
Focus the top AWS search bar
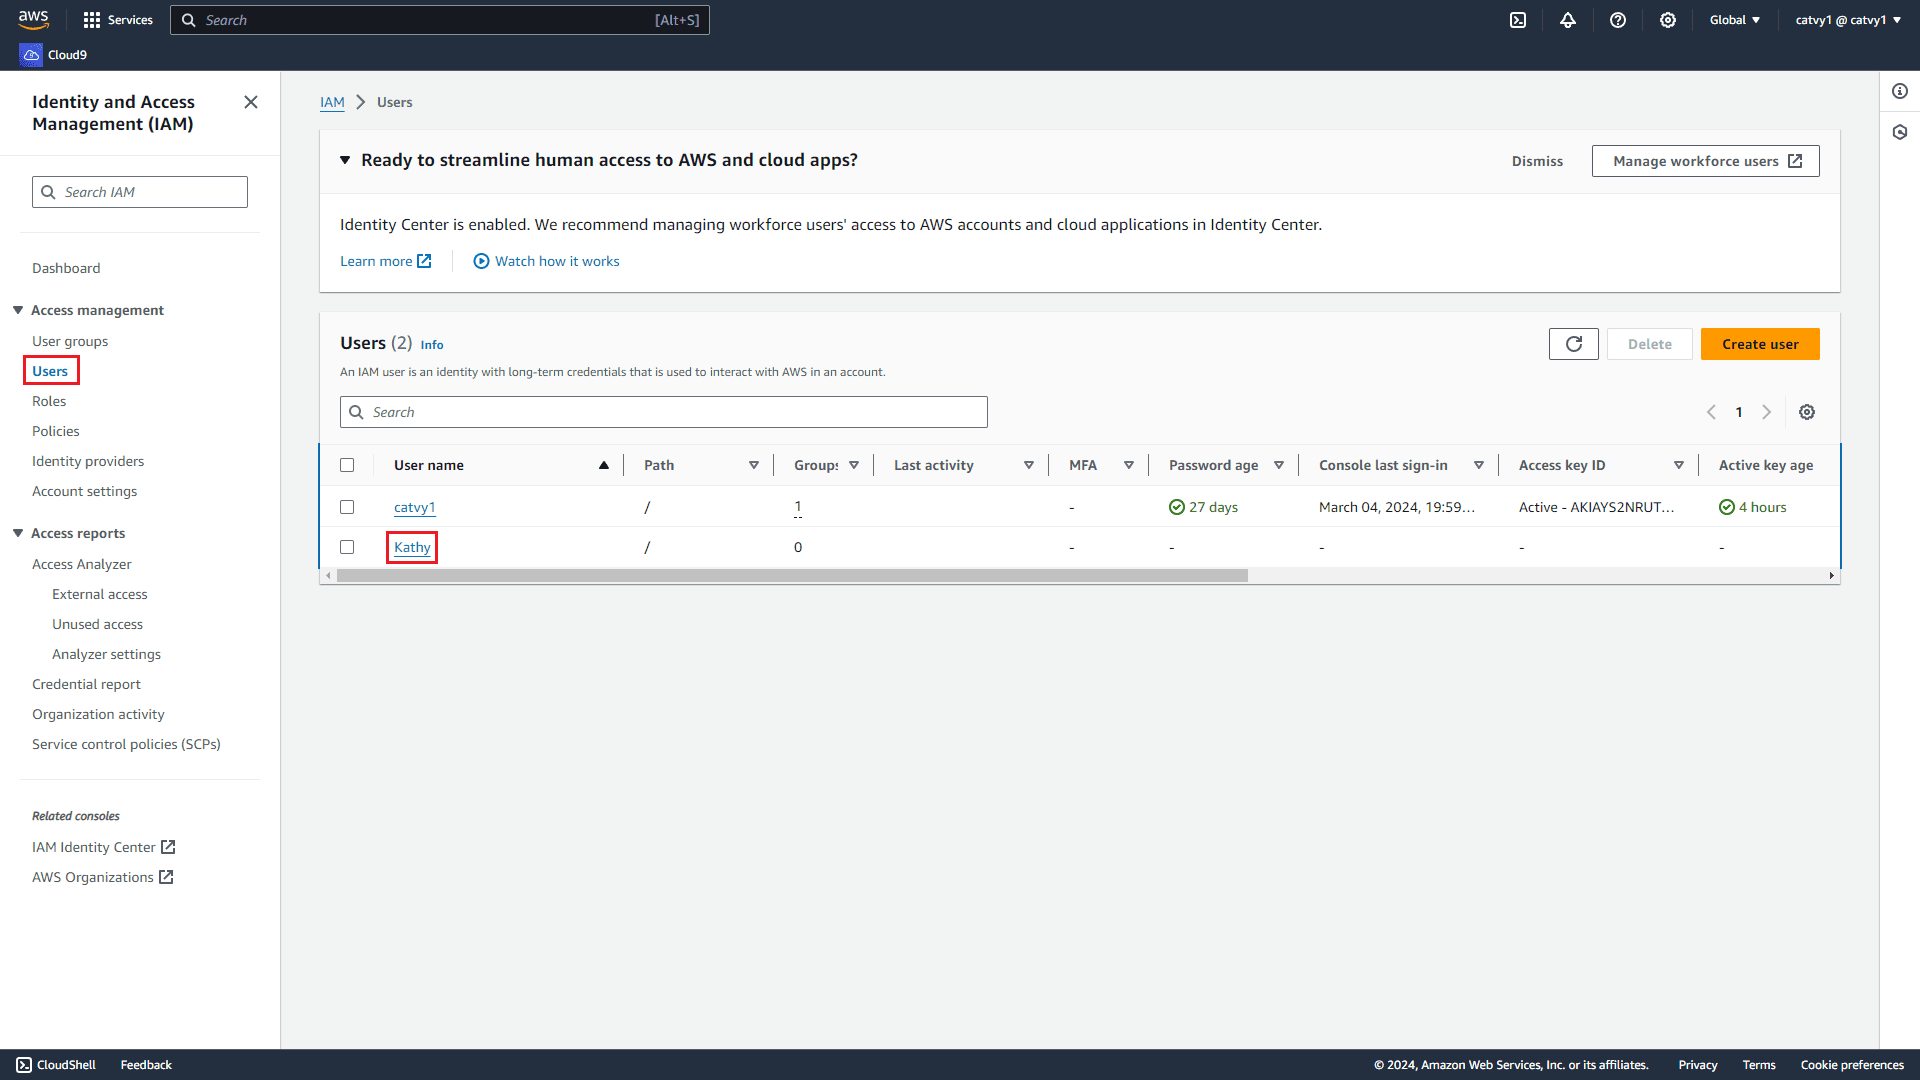click(440, 20)
